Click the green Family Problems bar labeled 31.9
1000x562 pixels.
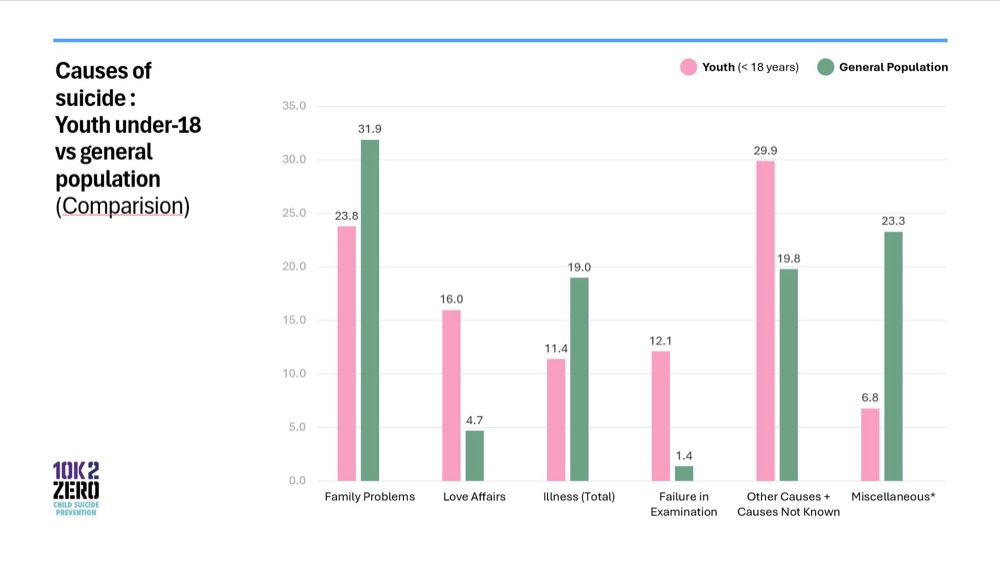[370, 310]
